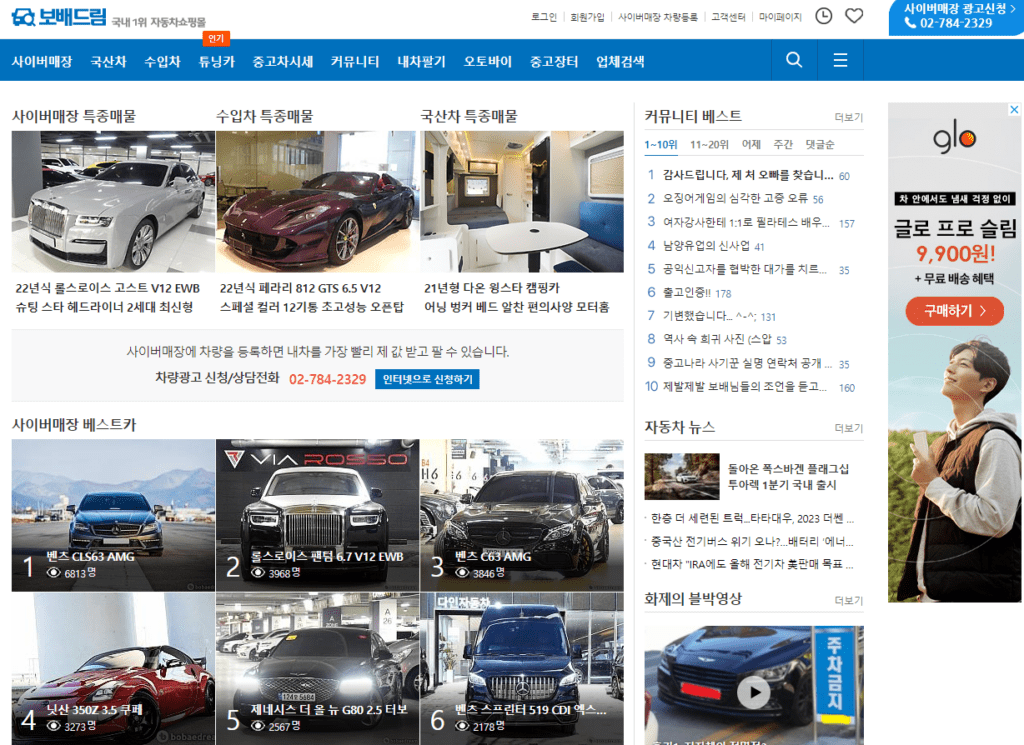This screenshot has width=1024, height=745.
Task: Open post 제발제발 보배님들의 조언을
Action: [x=744, y=387]
